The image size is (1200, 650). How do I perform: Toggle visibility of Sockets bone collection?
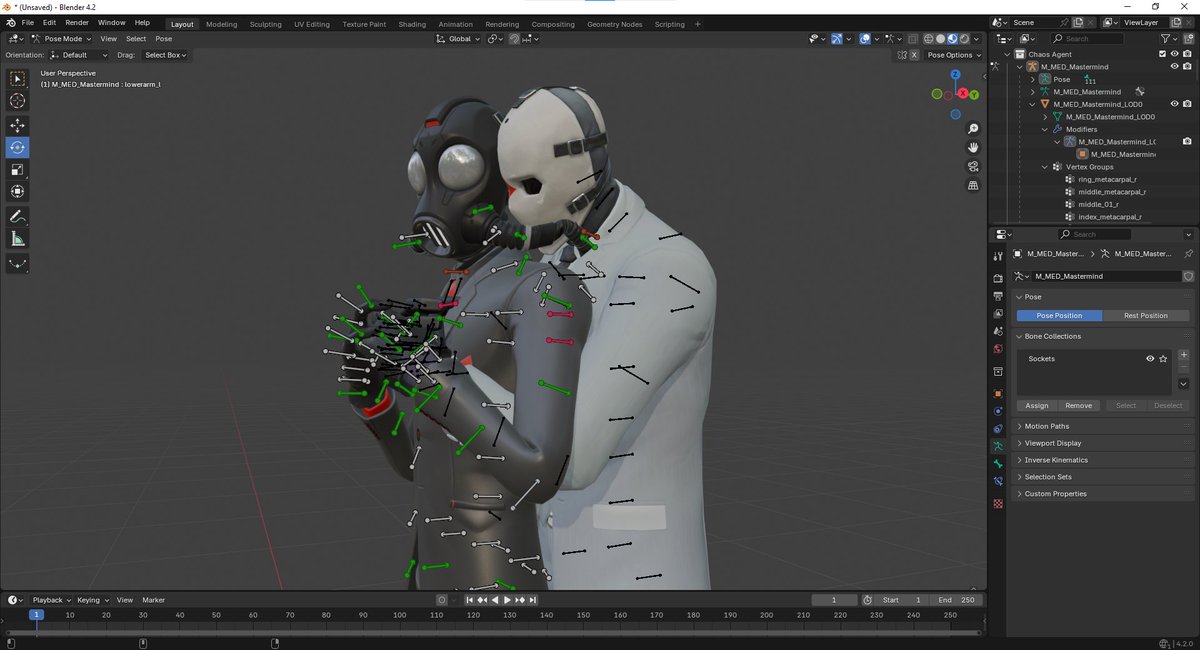[x=1150, y=358]
